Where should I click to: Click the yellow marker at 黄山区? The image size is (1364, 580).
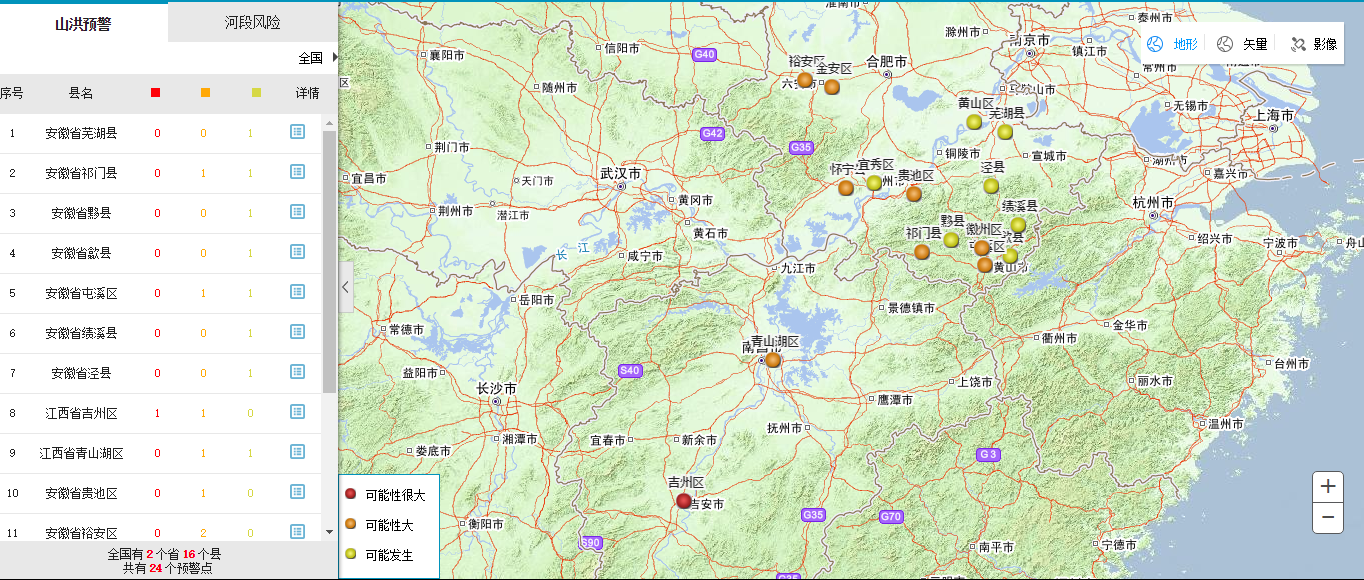[x=974, y=122]
